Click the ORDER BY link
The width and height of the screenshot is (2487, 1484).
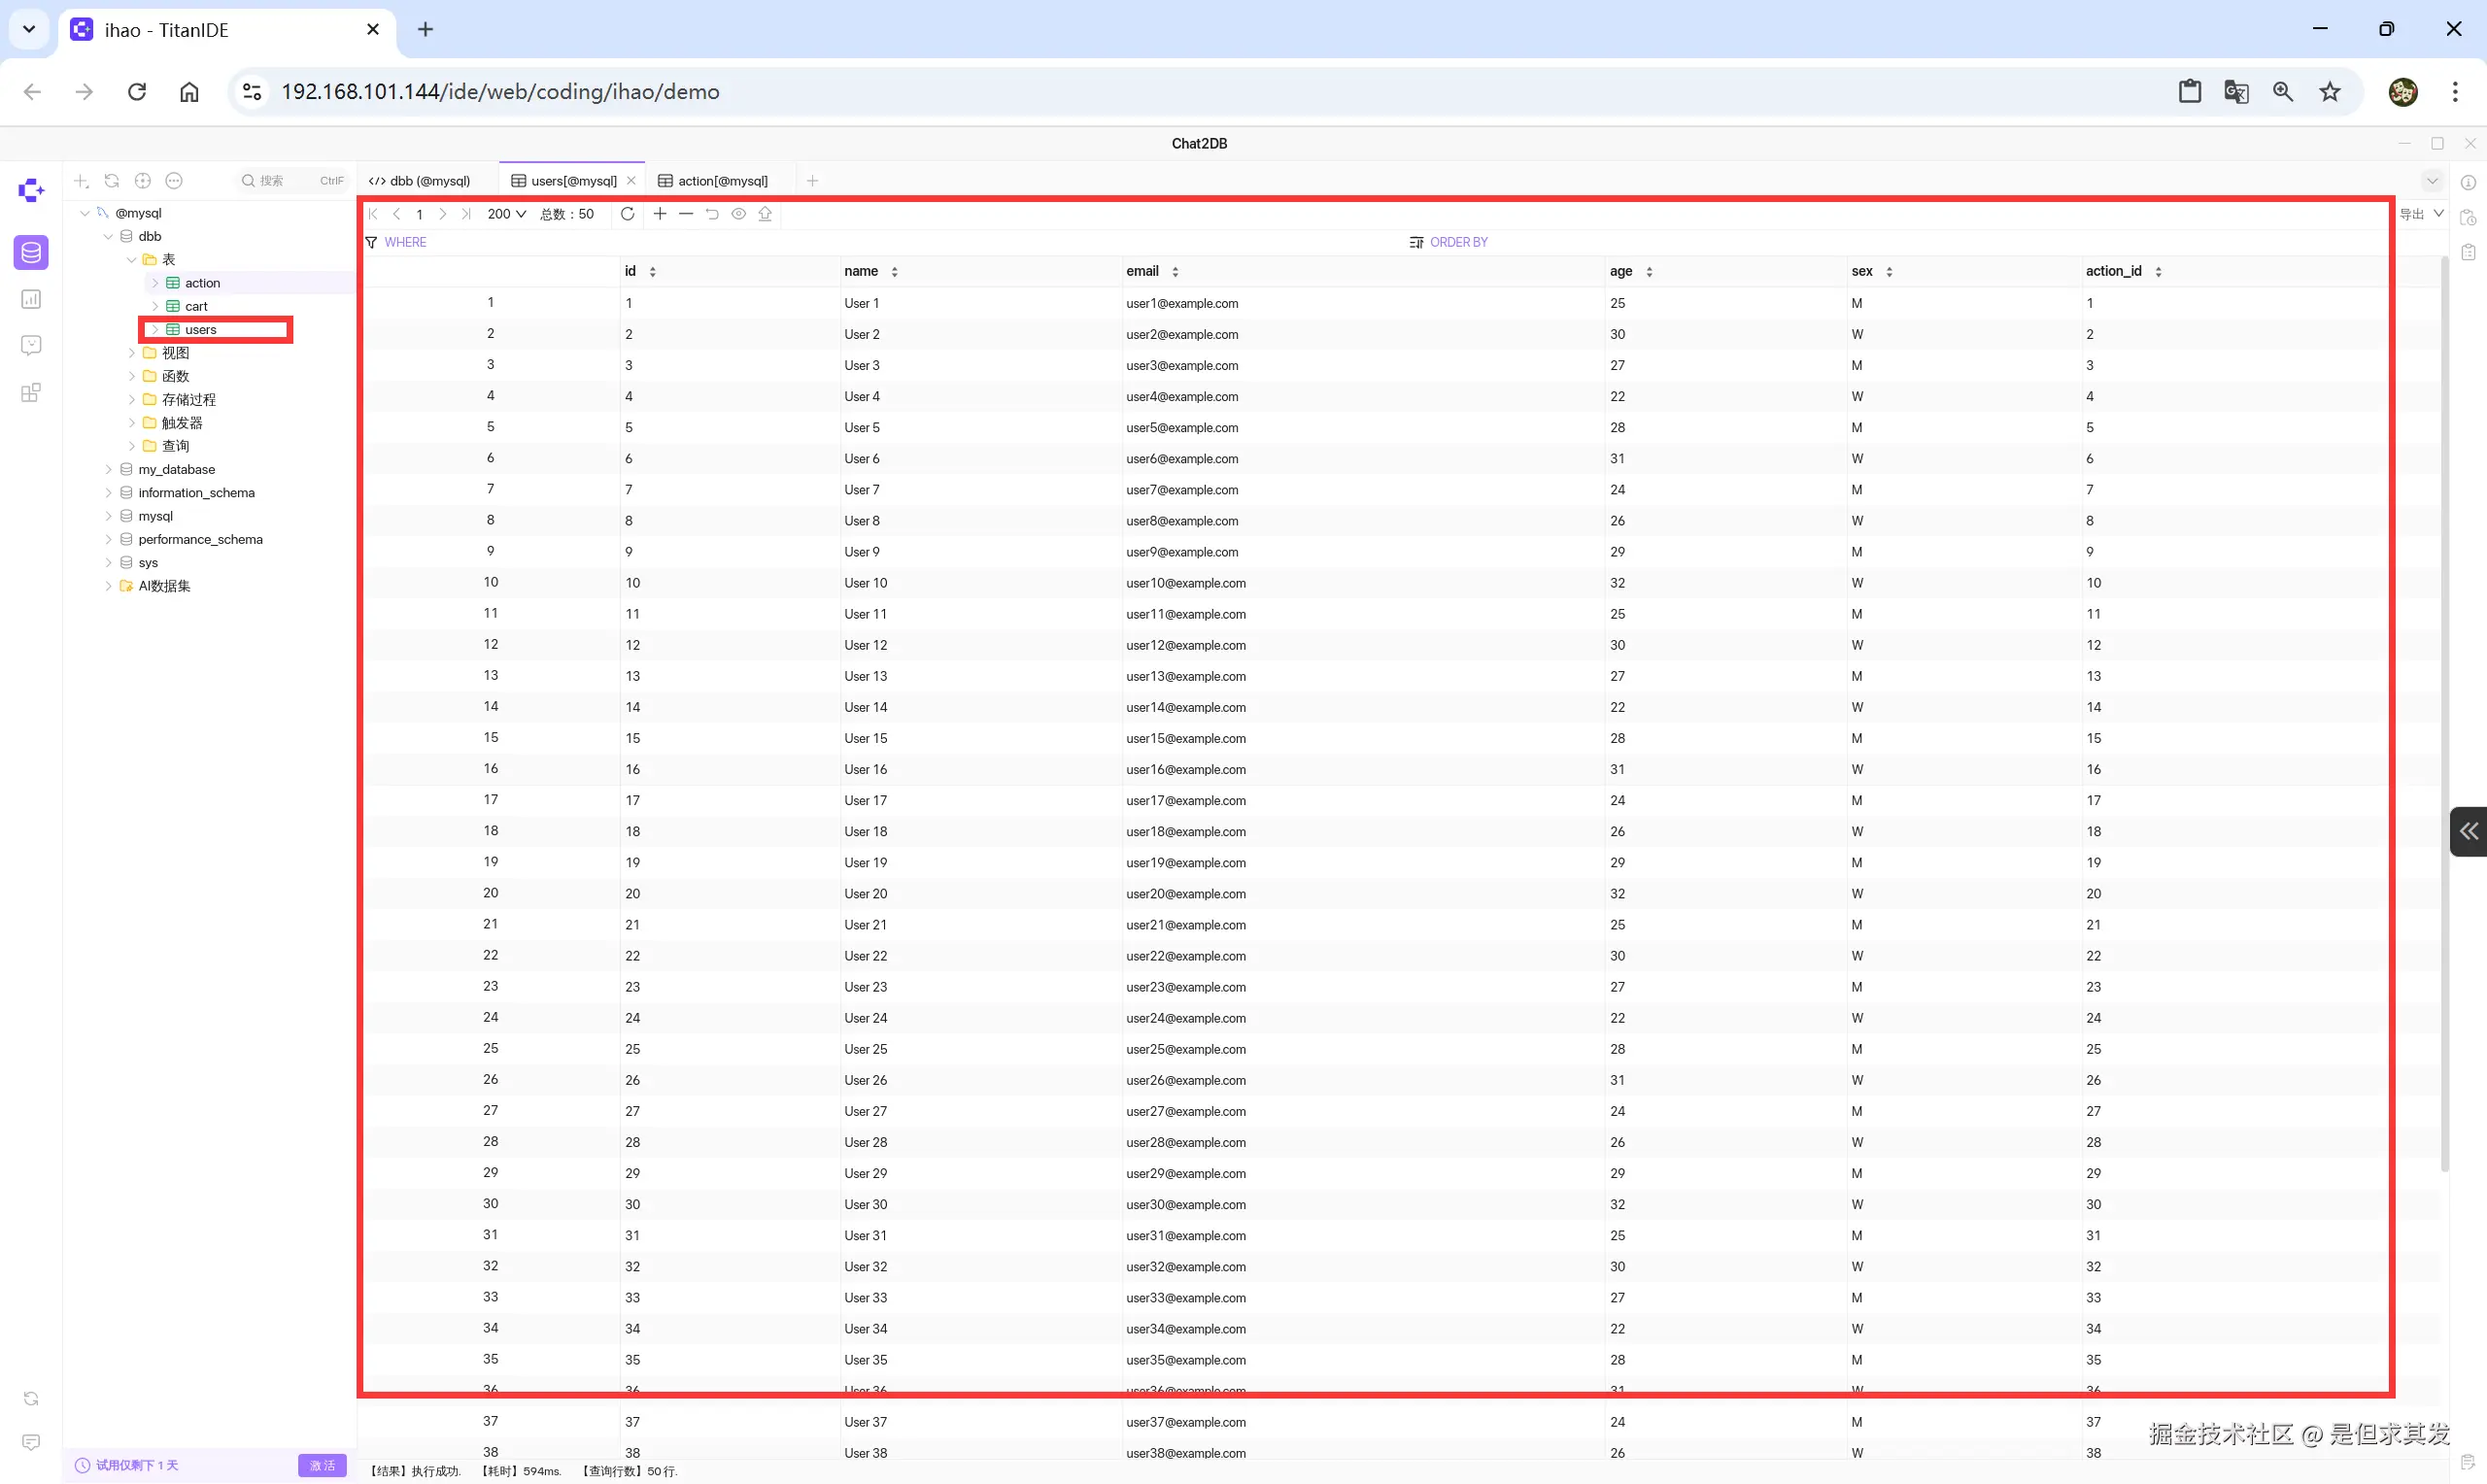1458,242
